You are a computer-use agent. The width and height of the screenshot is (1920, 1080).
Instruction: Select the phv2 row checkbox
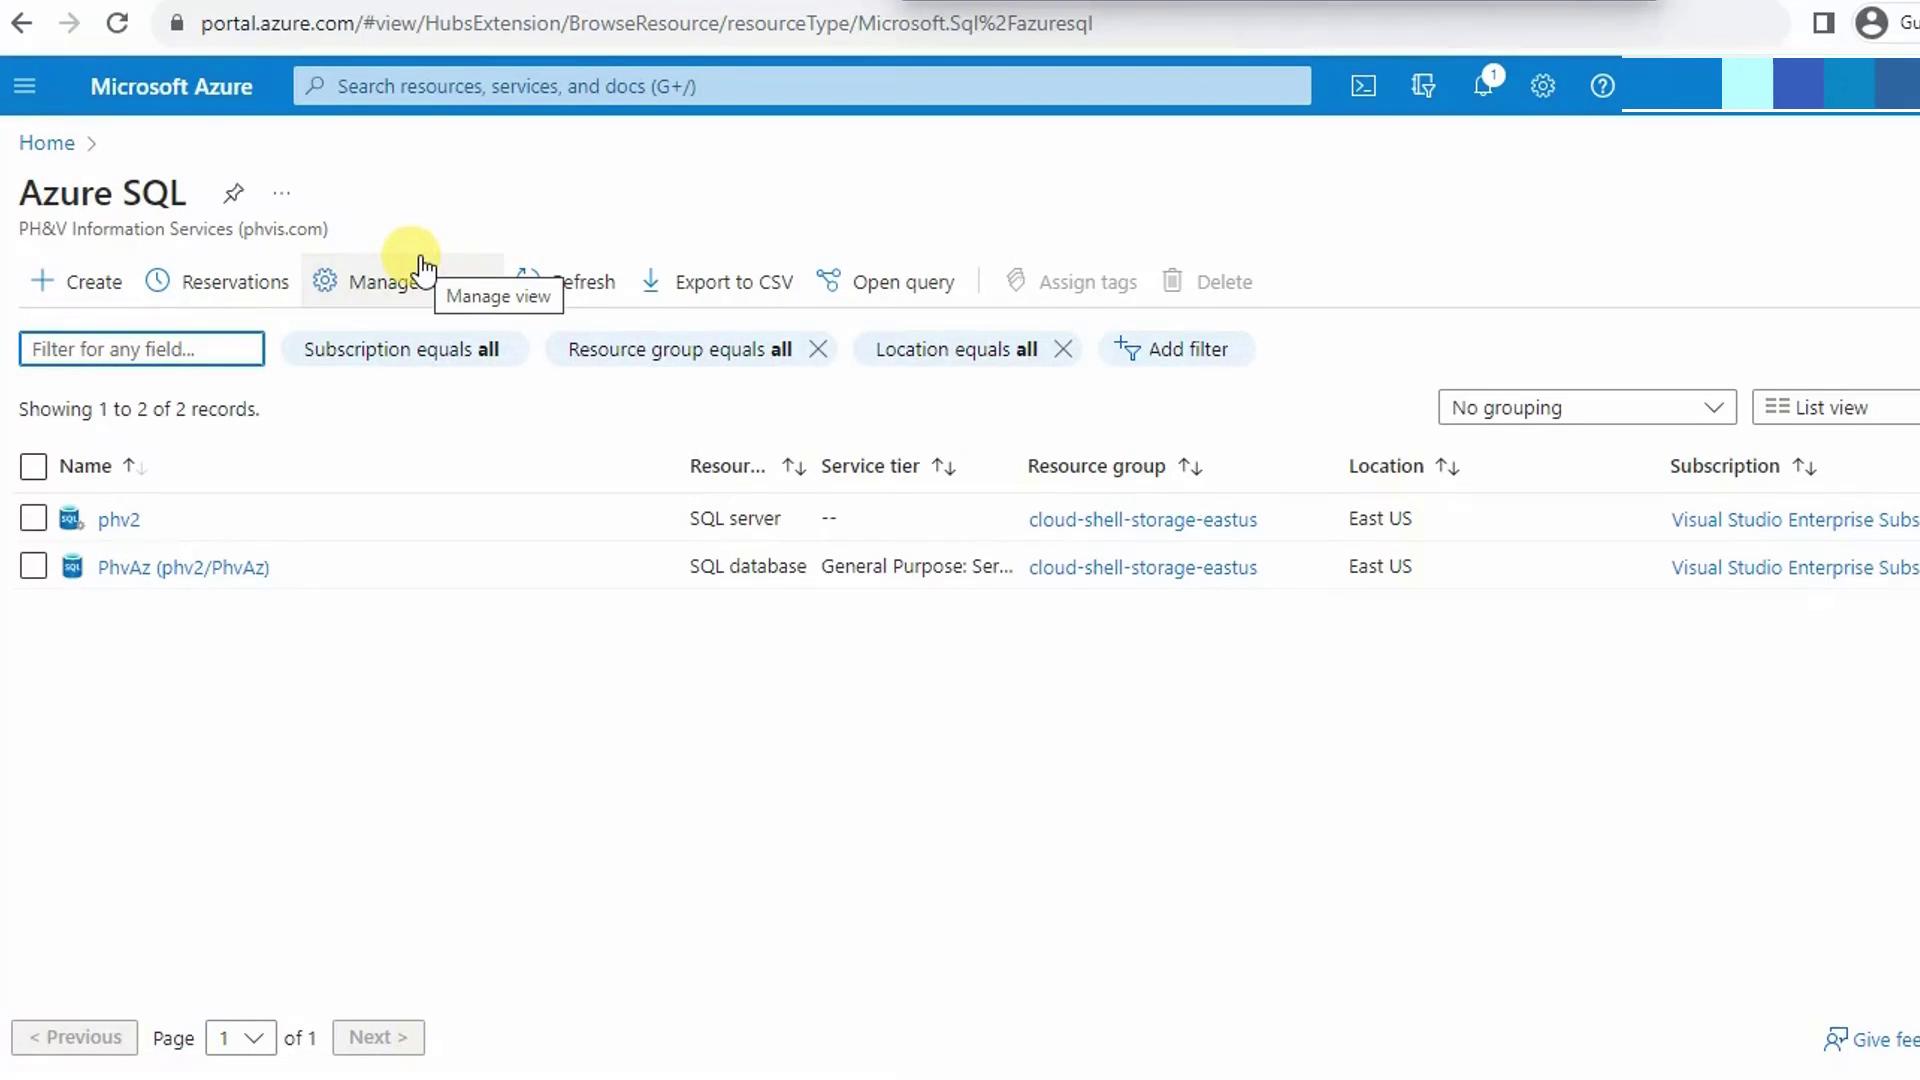click(33, 518)
